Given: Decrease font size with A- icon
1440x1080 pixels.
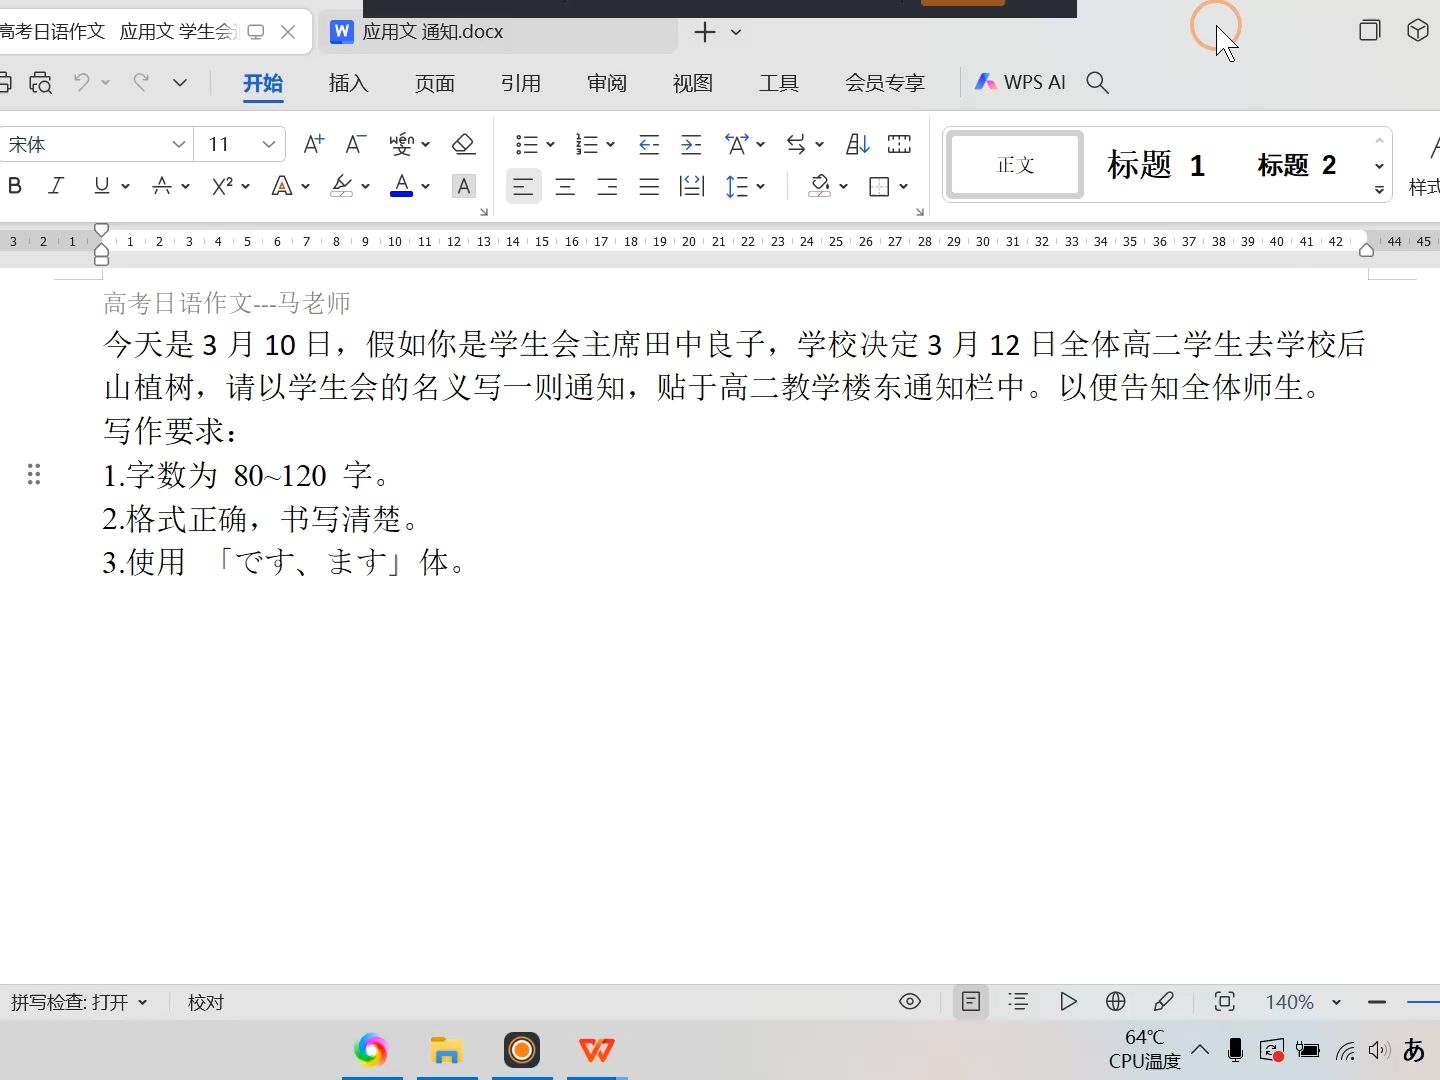Looking at the screenshot, I should pos(355,144).
